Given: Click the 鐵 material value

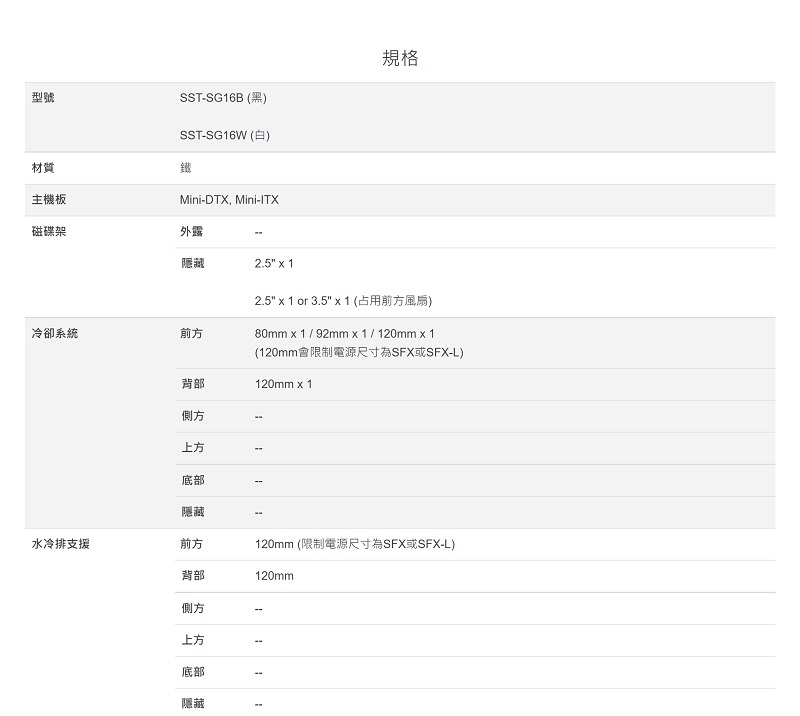Looking at the screenshot, I should coord(186,168).
